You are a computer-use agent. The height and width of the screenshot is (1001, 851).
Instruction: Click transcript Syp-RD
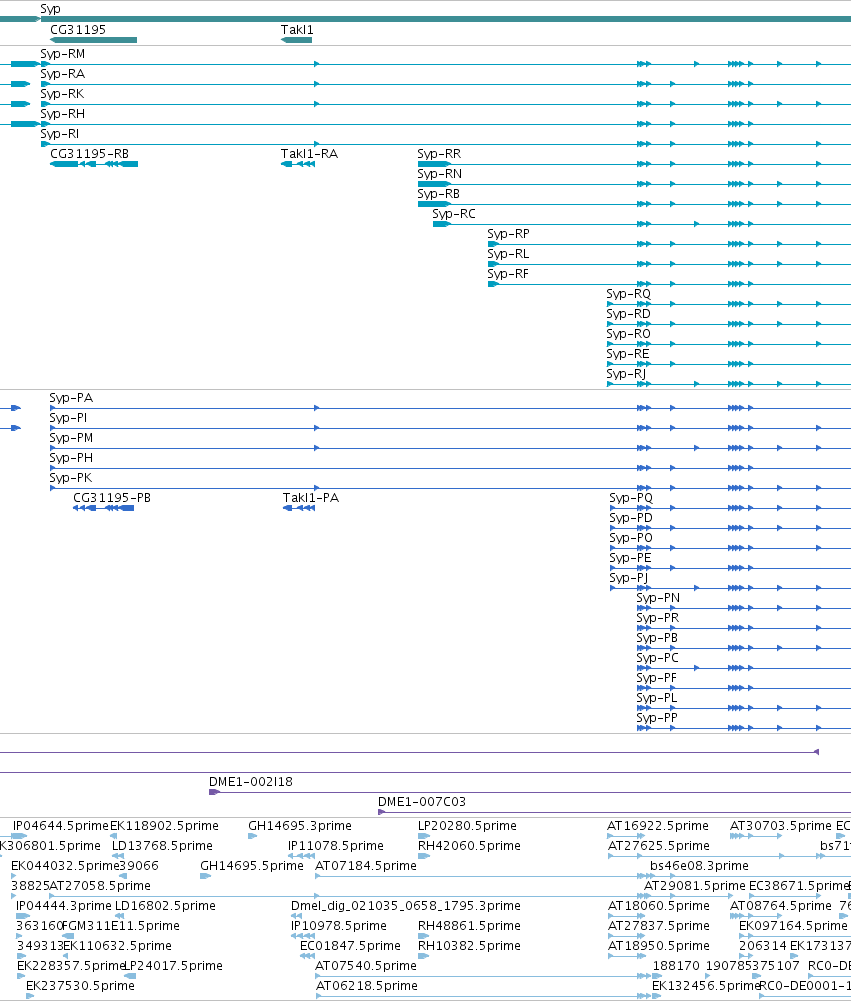628,313
